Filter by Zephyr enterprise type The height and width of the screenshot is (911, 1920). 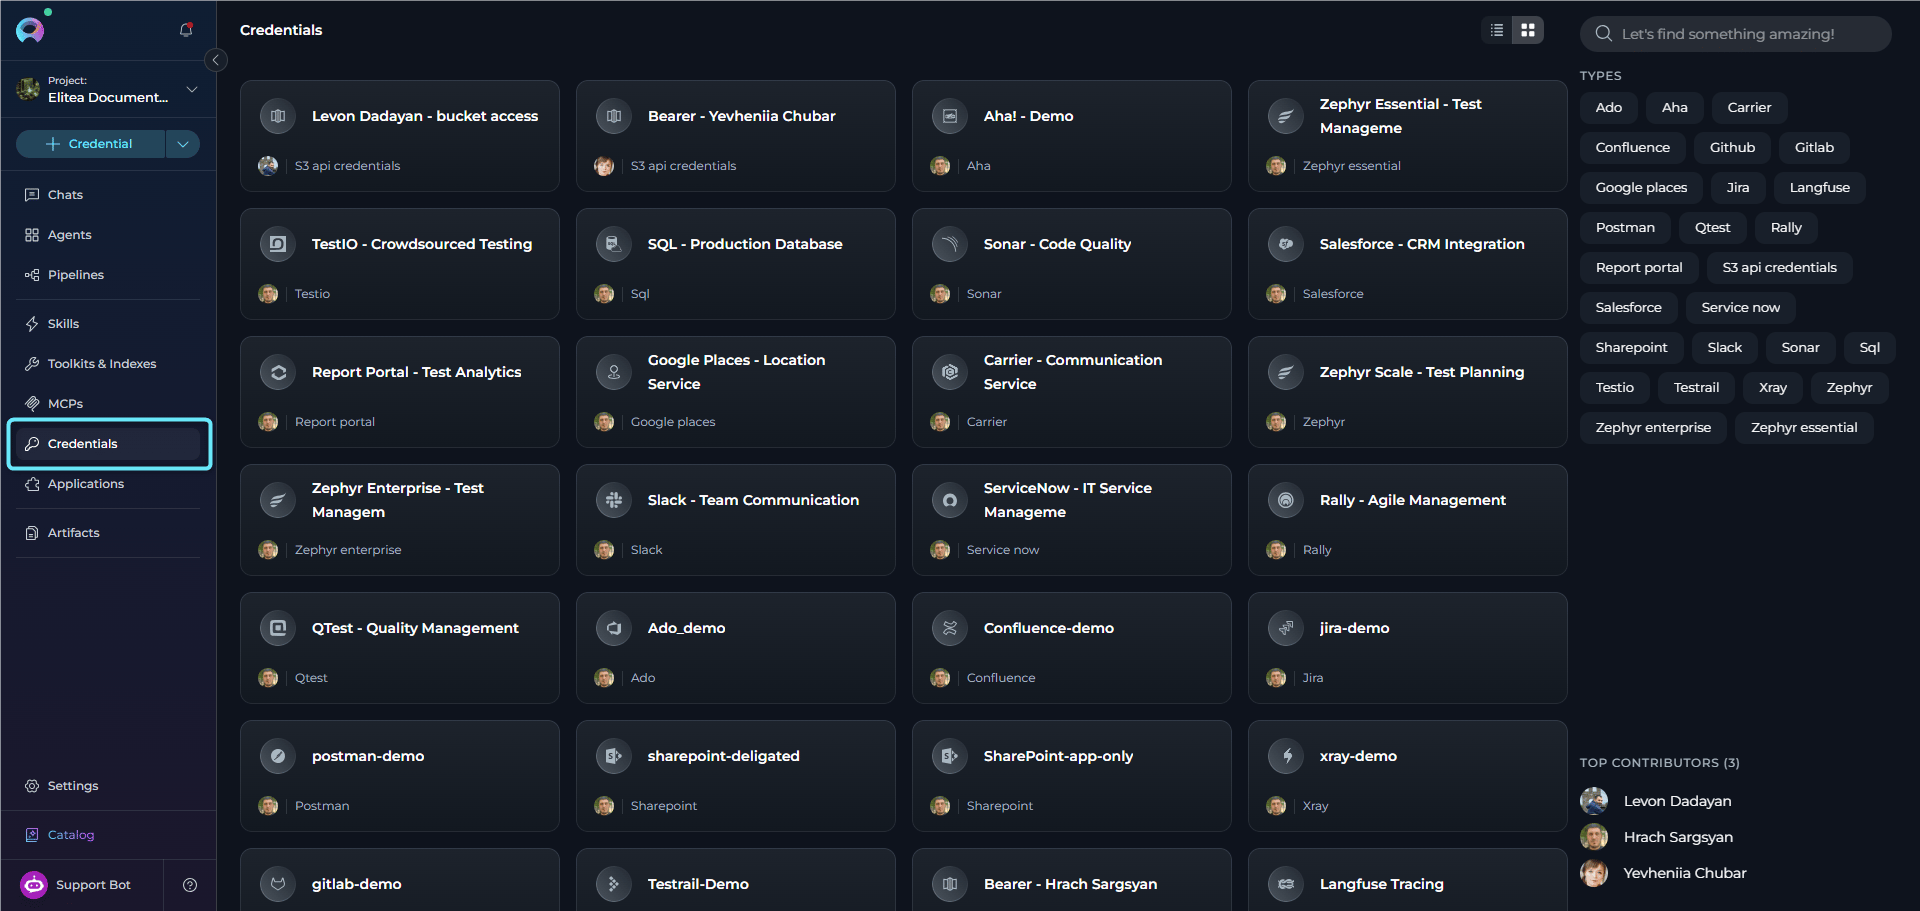point(1653,428)
